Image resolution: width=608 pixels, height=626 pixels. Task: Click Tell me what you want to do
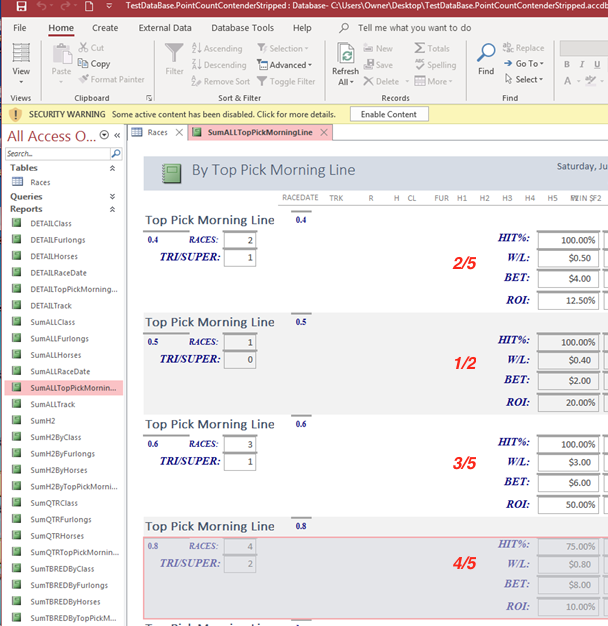[x=414, y=28]
